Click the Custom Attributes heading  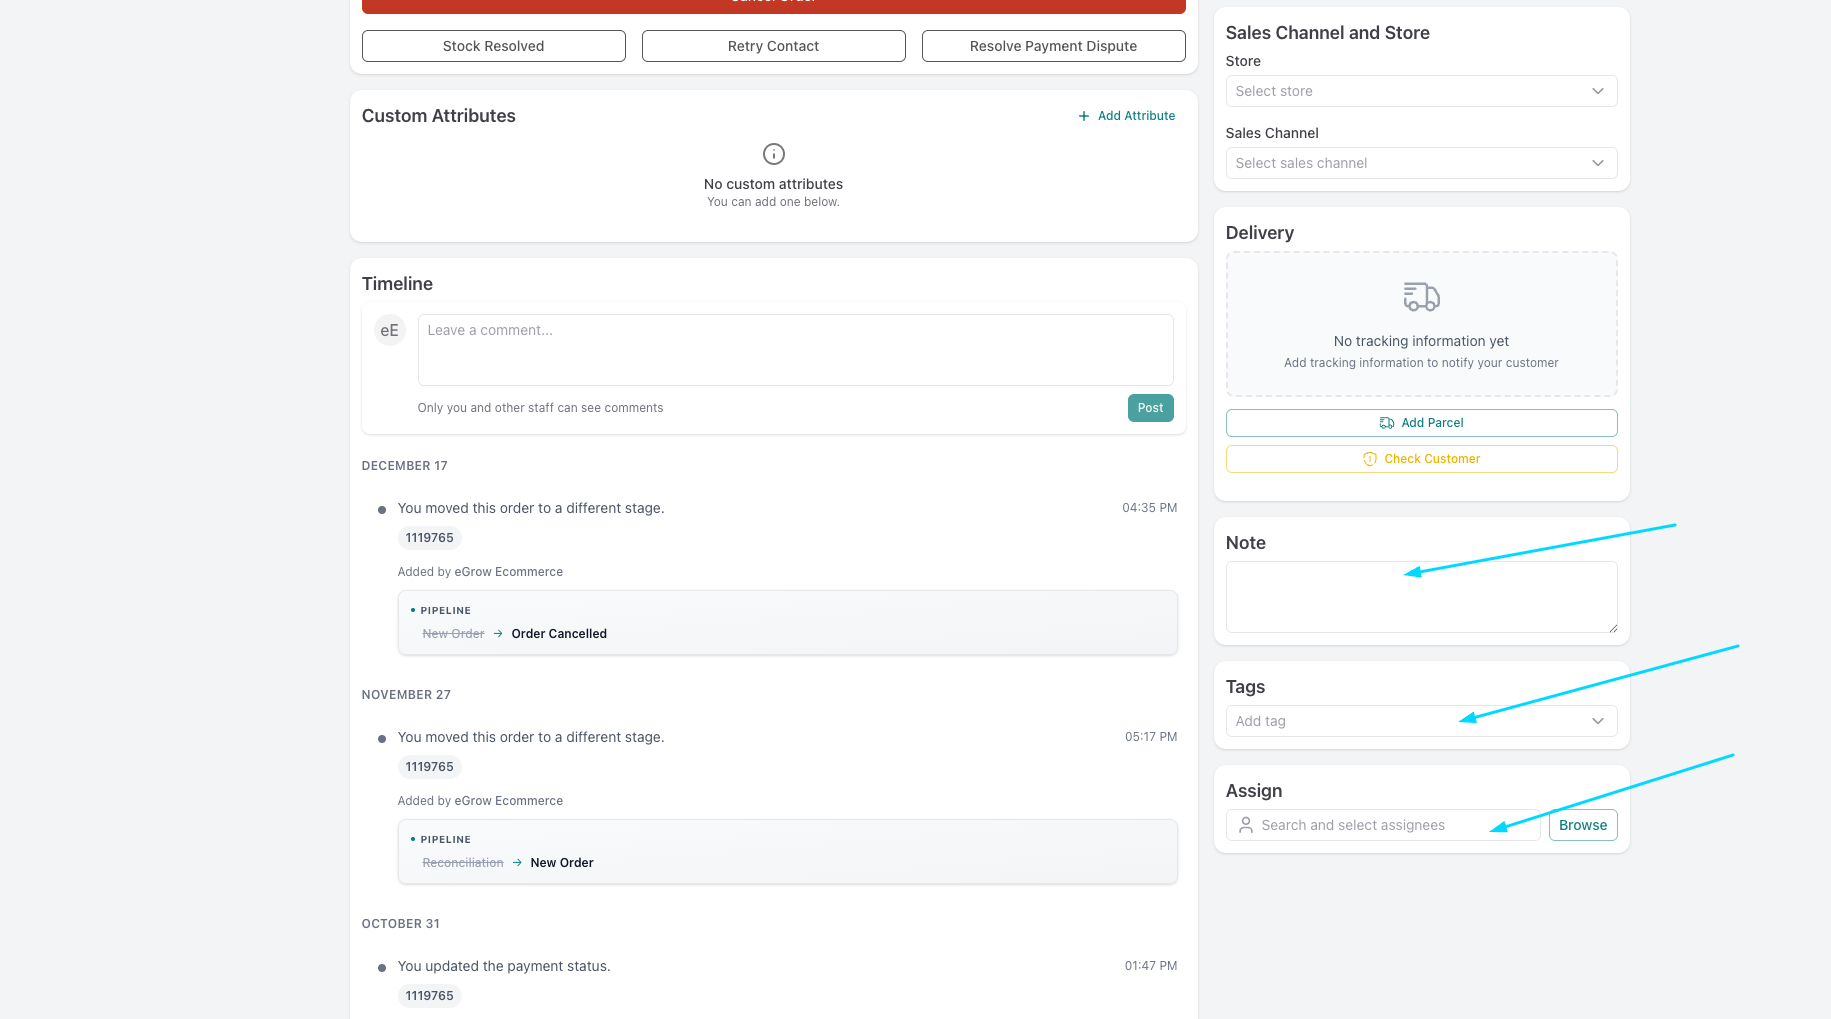[439, 116]
